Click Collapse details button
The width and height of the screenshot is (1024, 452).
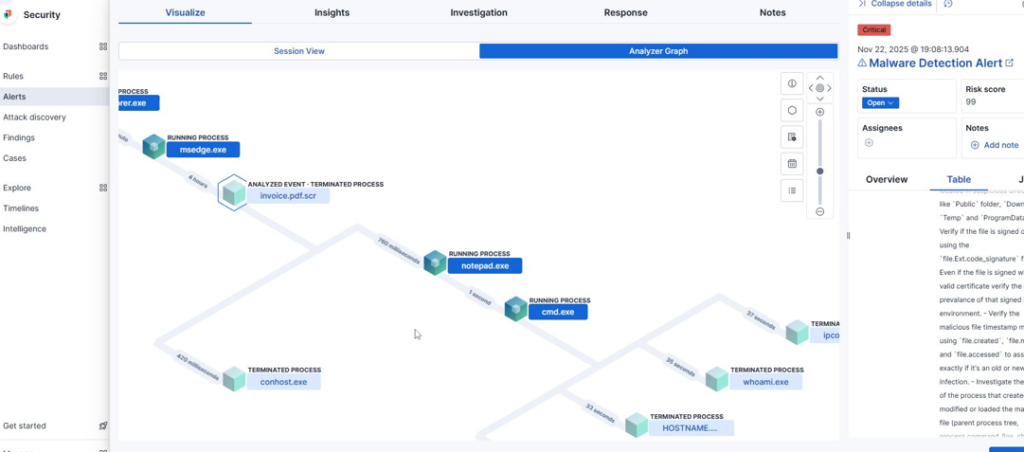coord(896,4)
